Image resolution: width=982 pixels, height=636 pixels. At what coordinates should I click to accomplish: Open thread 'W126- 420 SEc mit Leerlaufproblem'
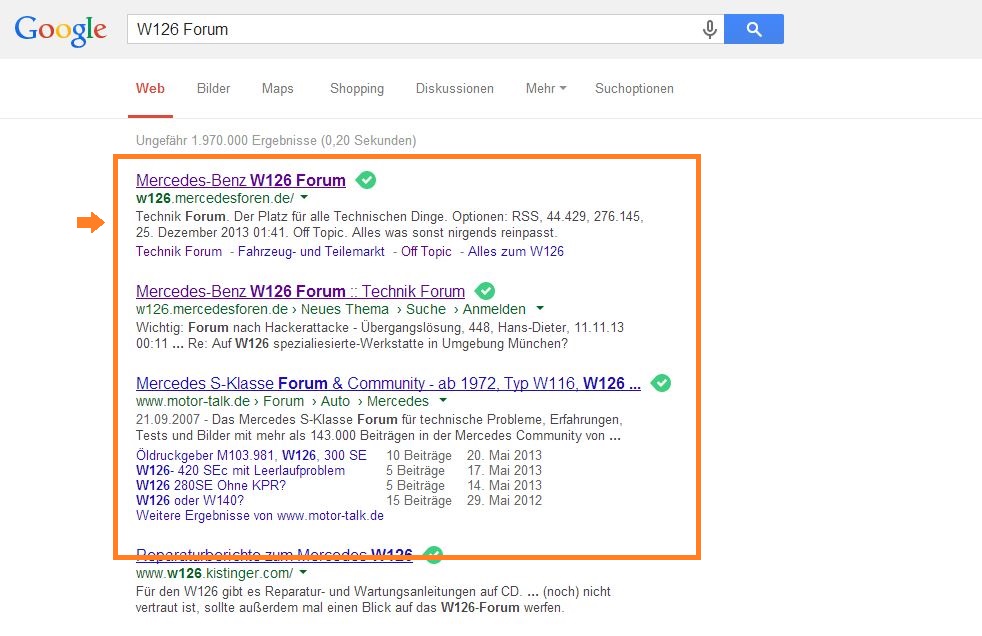(x=240, y=470)
